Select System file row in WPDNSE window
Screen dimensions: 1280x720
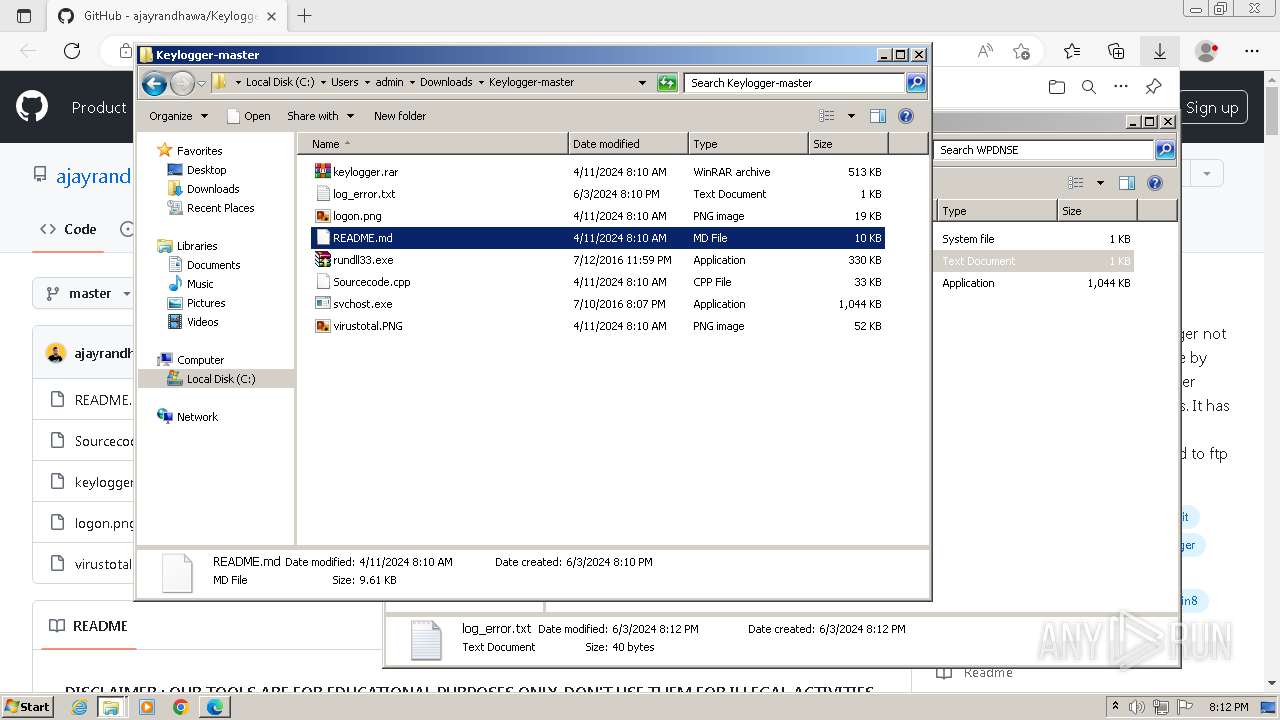(1035, 239)
